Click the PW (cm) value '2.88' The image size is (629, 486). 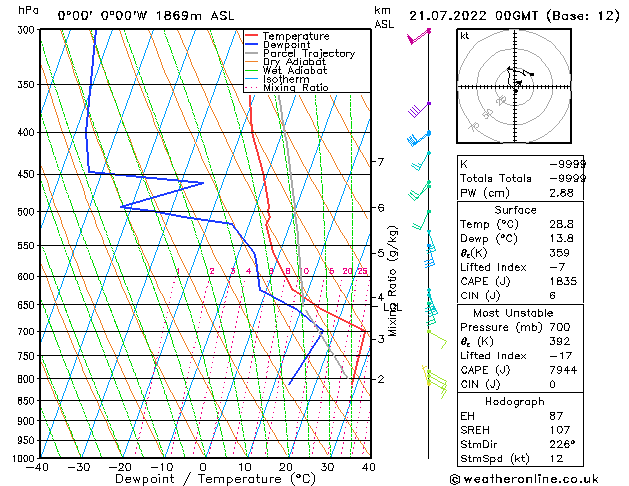coord(561,193)
